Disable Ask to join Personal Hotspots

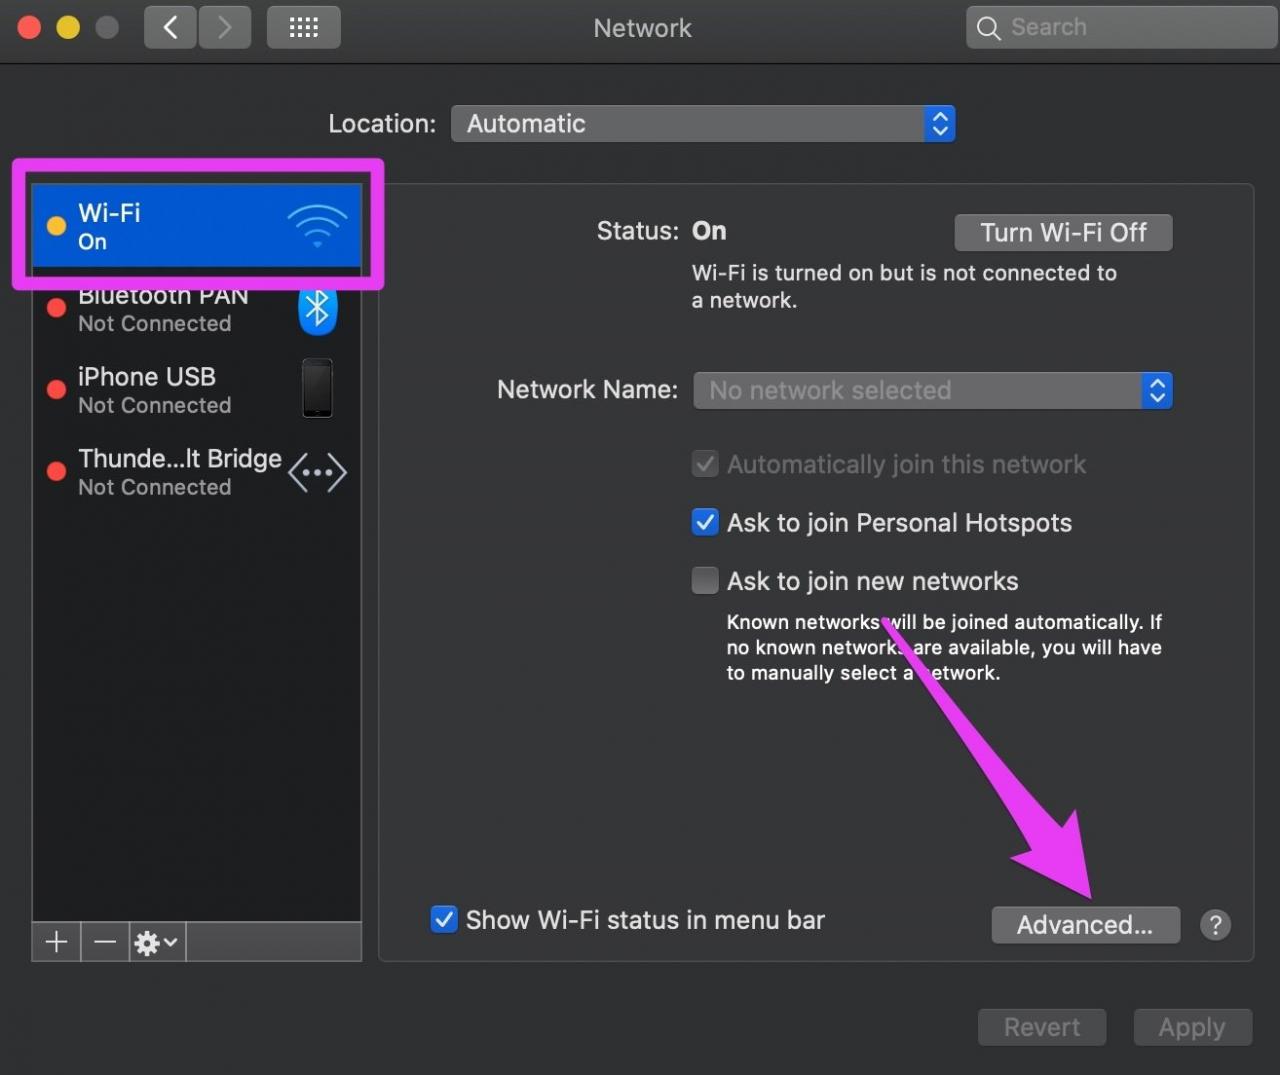coord(705,522)
